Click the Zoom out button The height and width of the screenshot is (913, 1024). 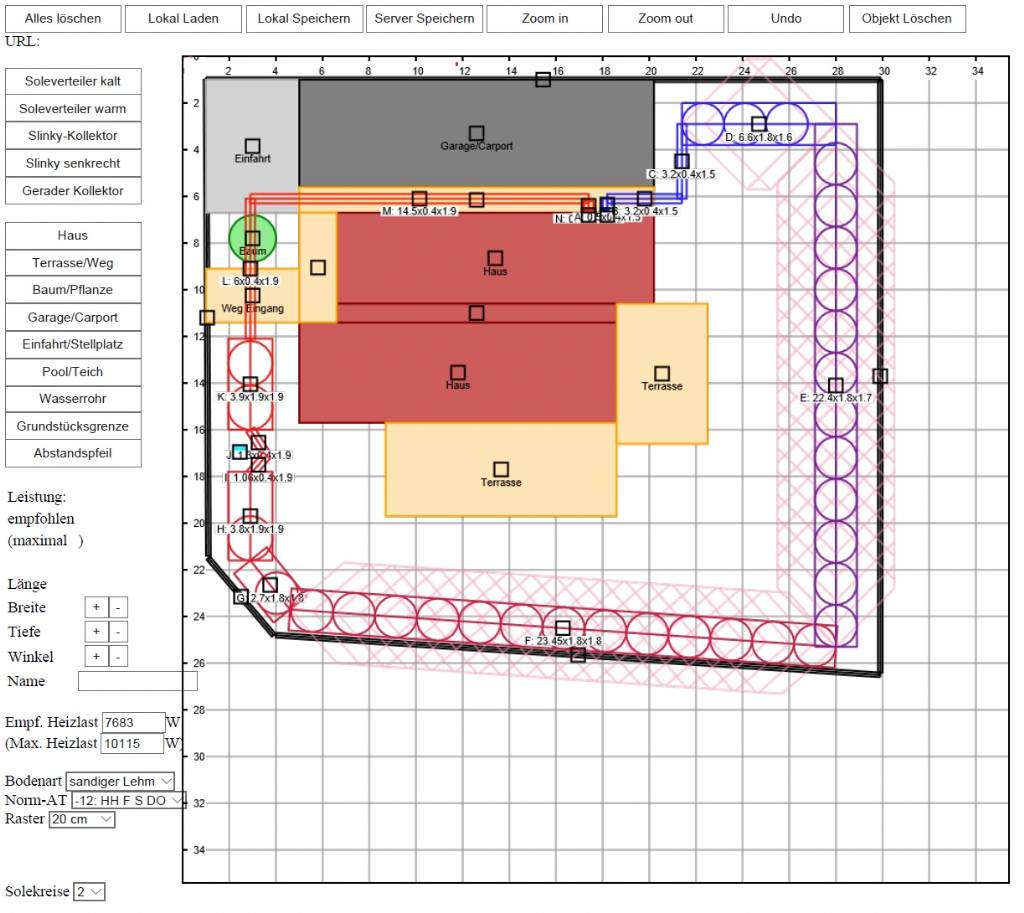[665, 19]
